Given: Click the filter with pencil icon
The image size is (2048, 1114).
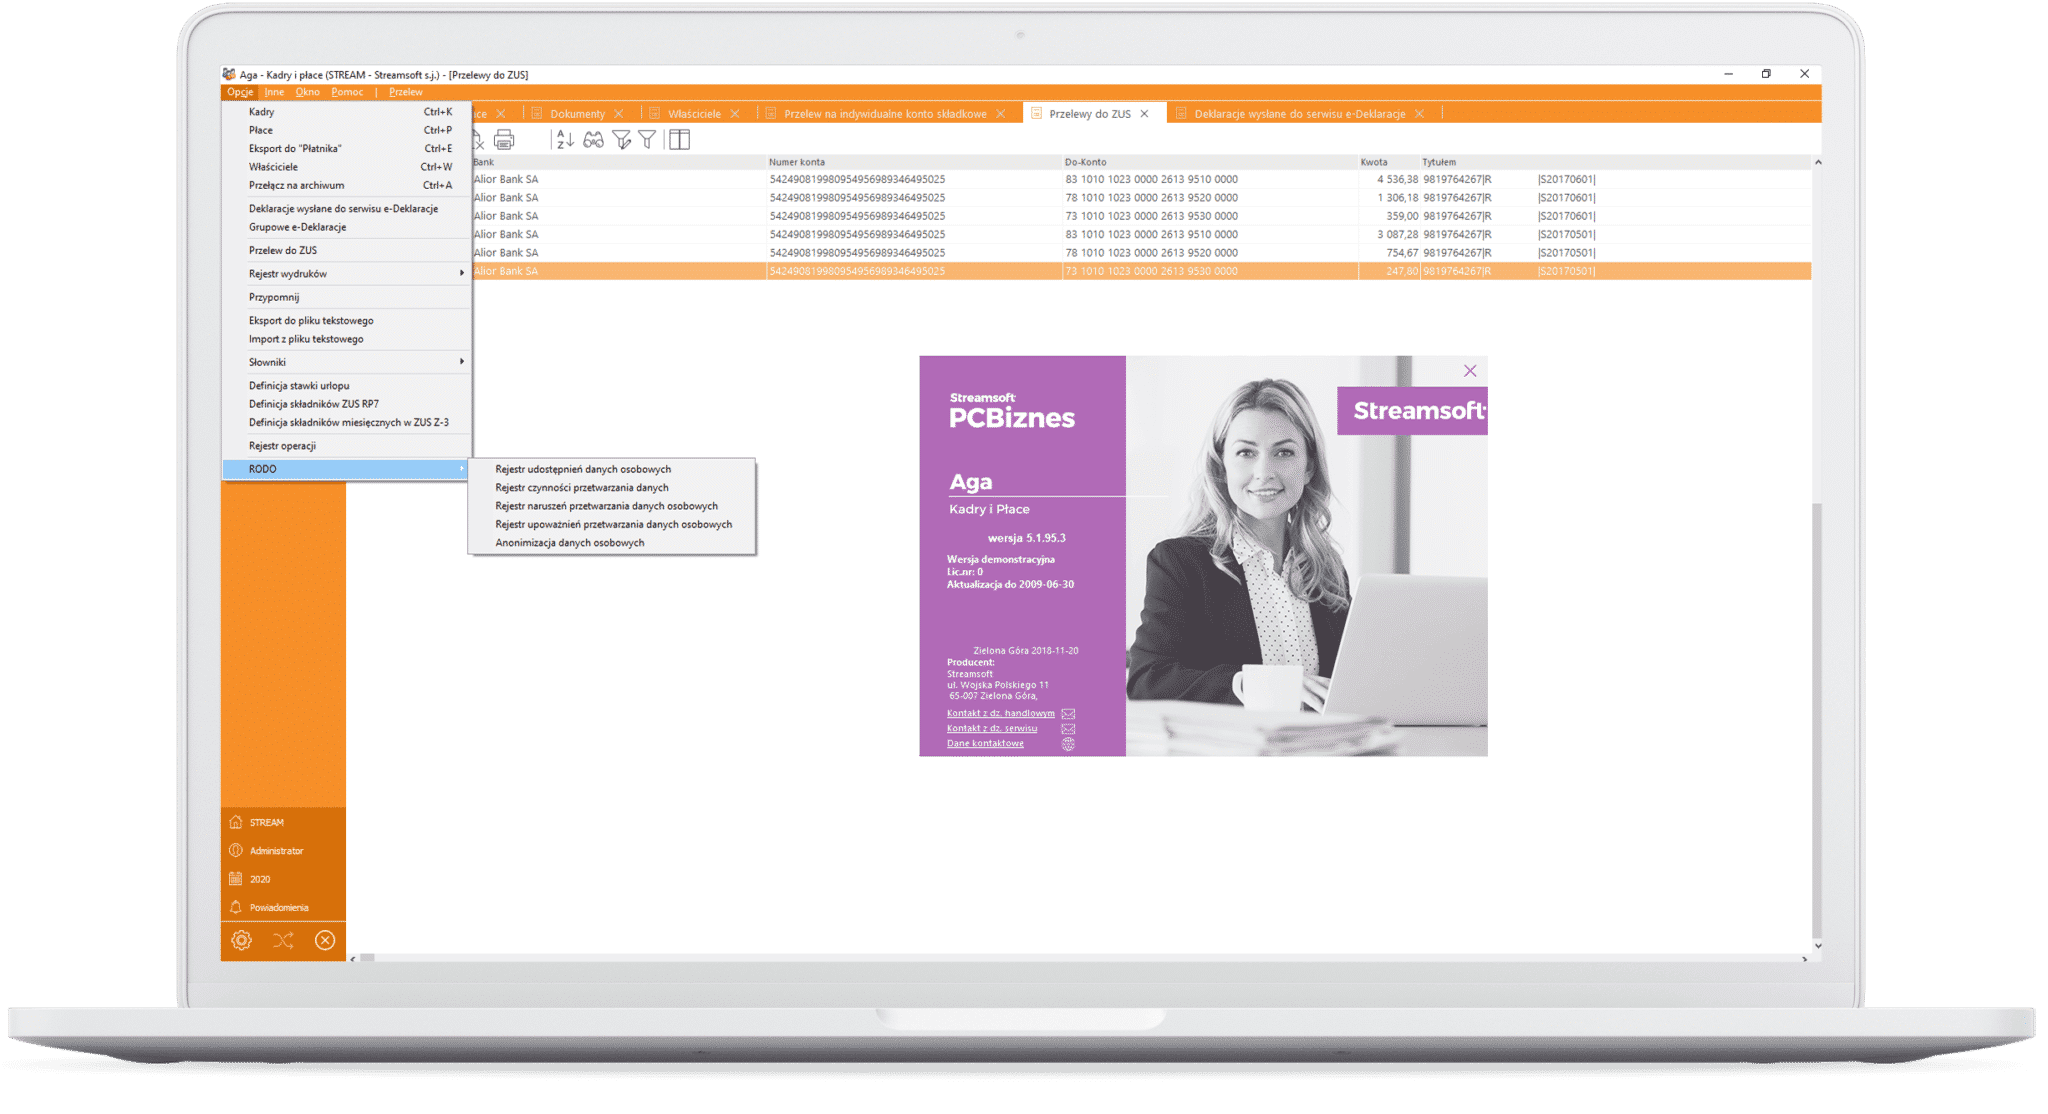Looking at the screenshot, I should (x=622, y=140).
